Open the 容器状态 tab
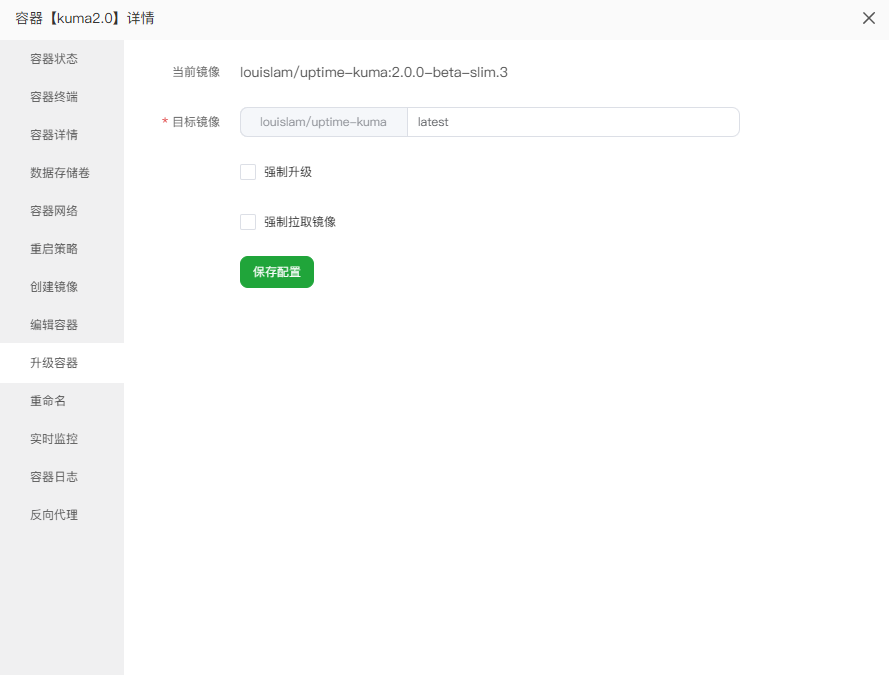889x675 pixels. click(54, 59)
